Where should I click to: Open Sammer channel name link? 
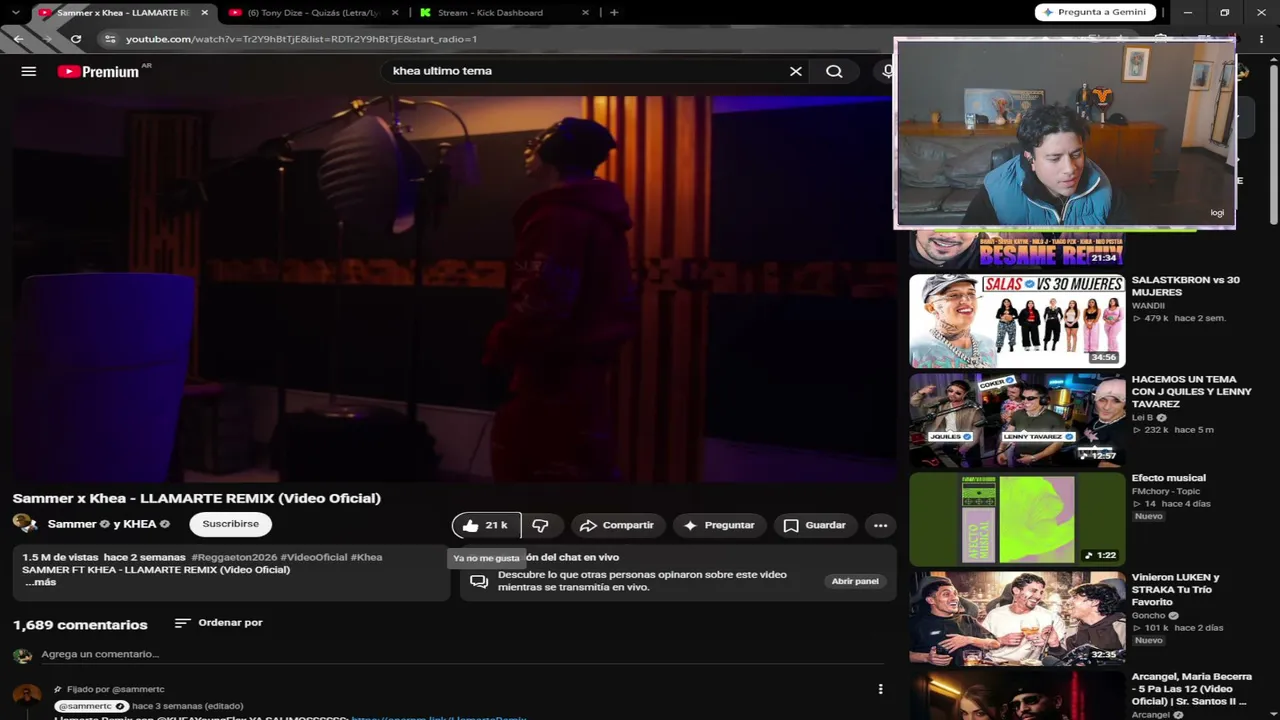click(72, 524)
